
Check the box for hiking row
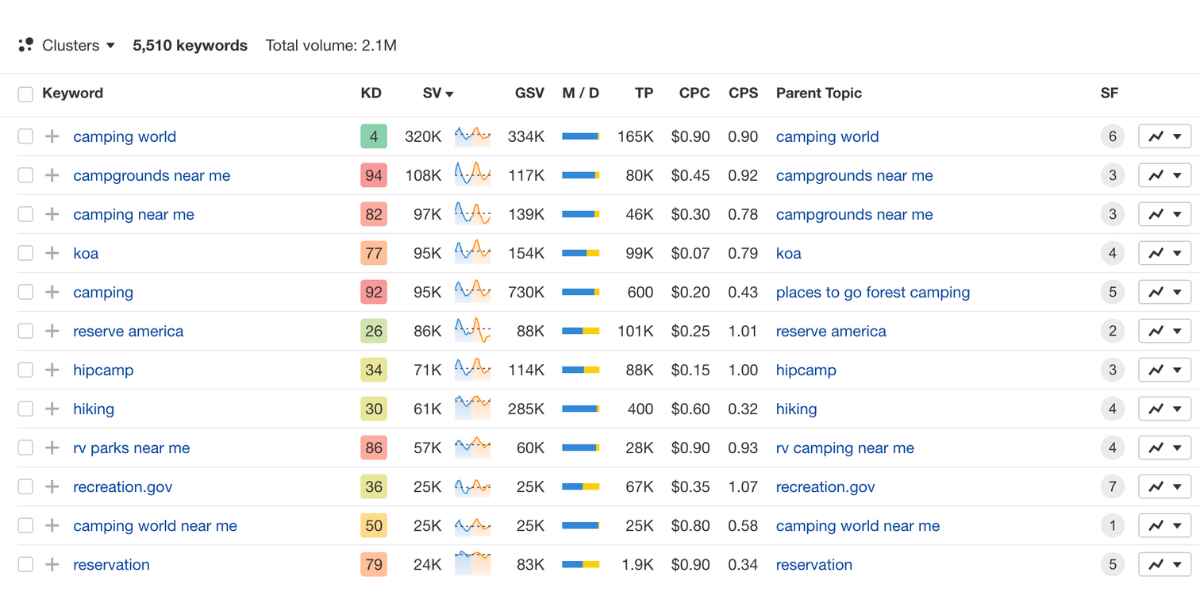pyautogui.click(x=25, y=410)
